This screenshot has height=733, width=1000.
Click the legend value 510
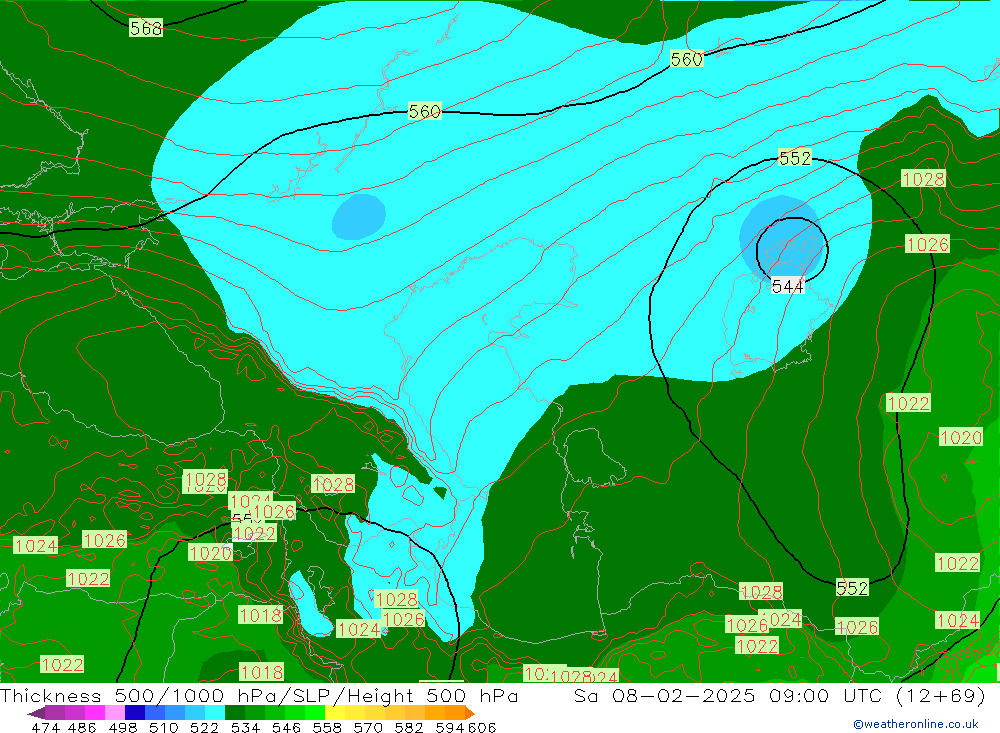click(164, 727)
